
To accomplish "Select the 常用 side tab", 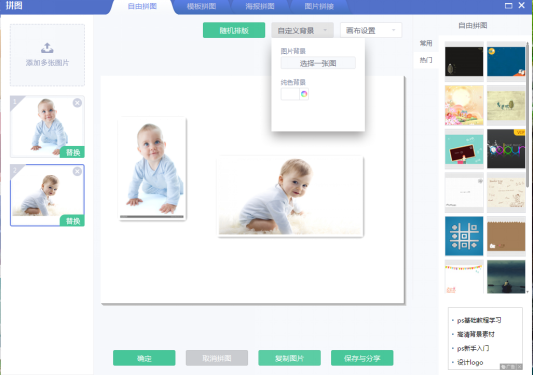I will (426, 43).
